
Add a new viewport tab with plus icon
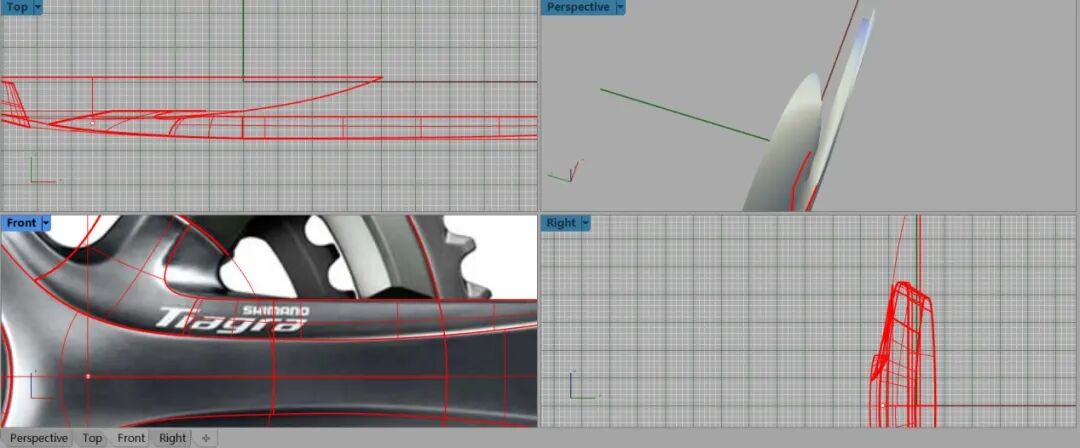pos(205,438)
